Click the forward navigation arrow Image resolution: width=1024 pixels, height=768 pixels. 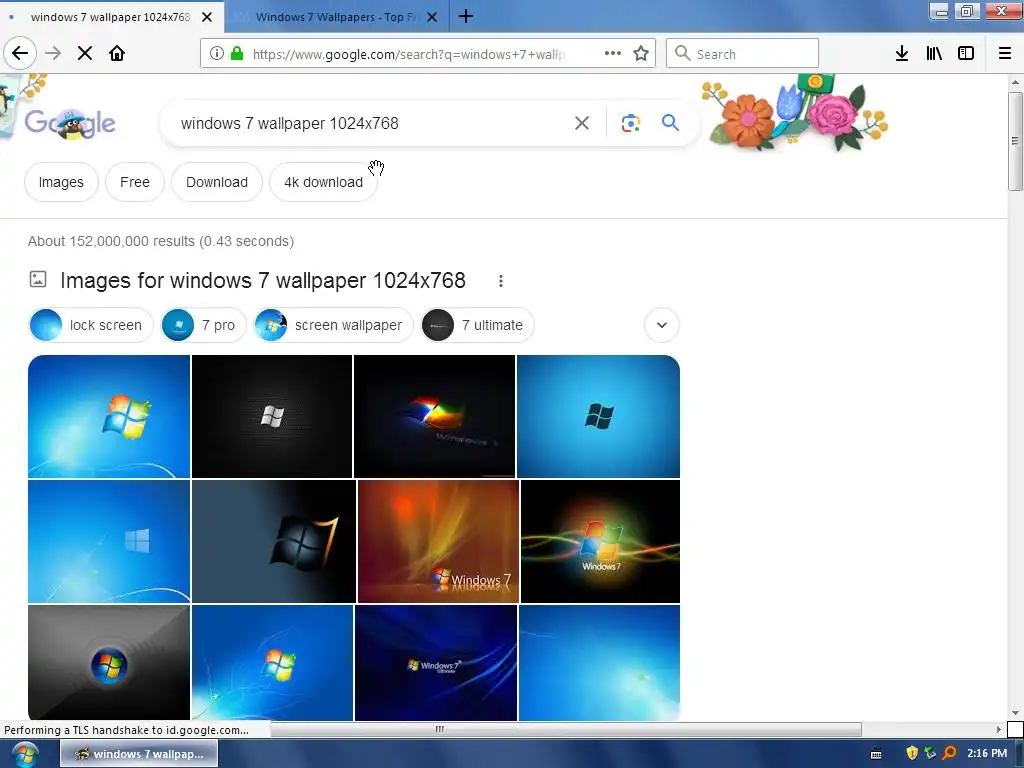[54, 54]
